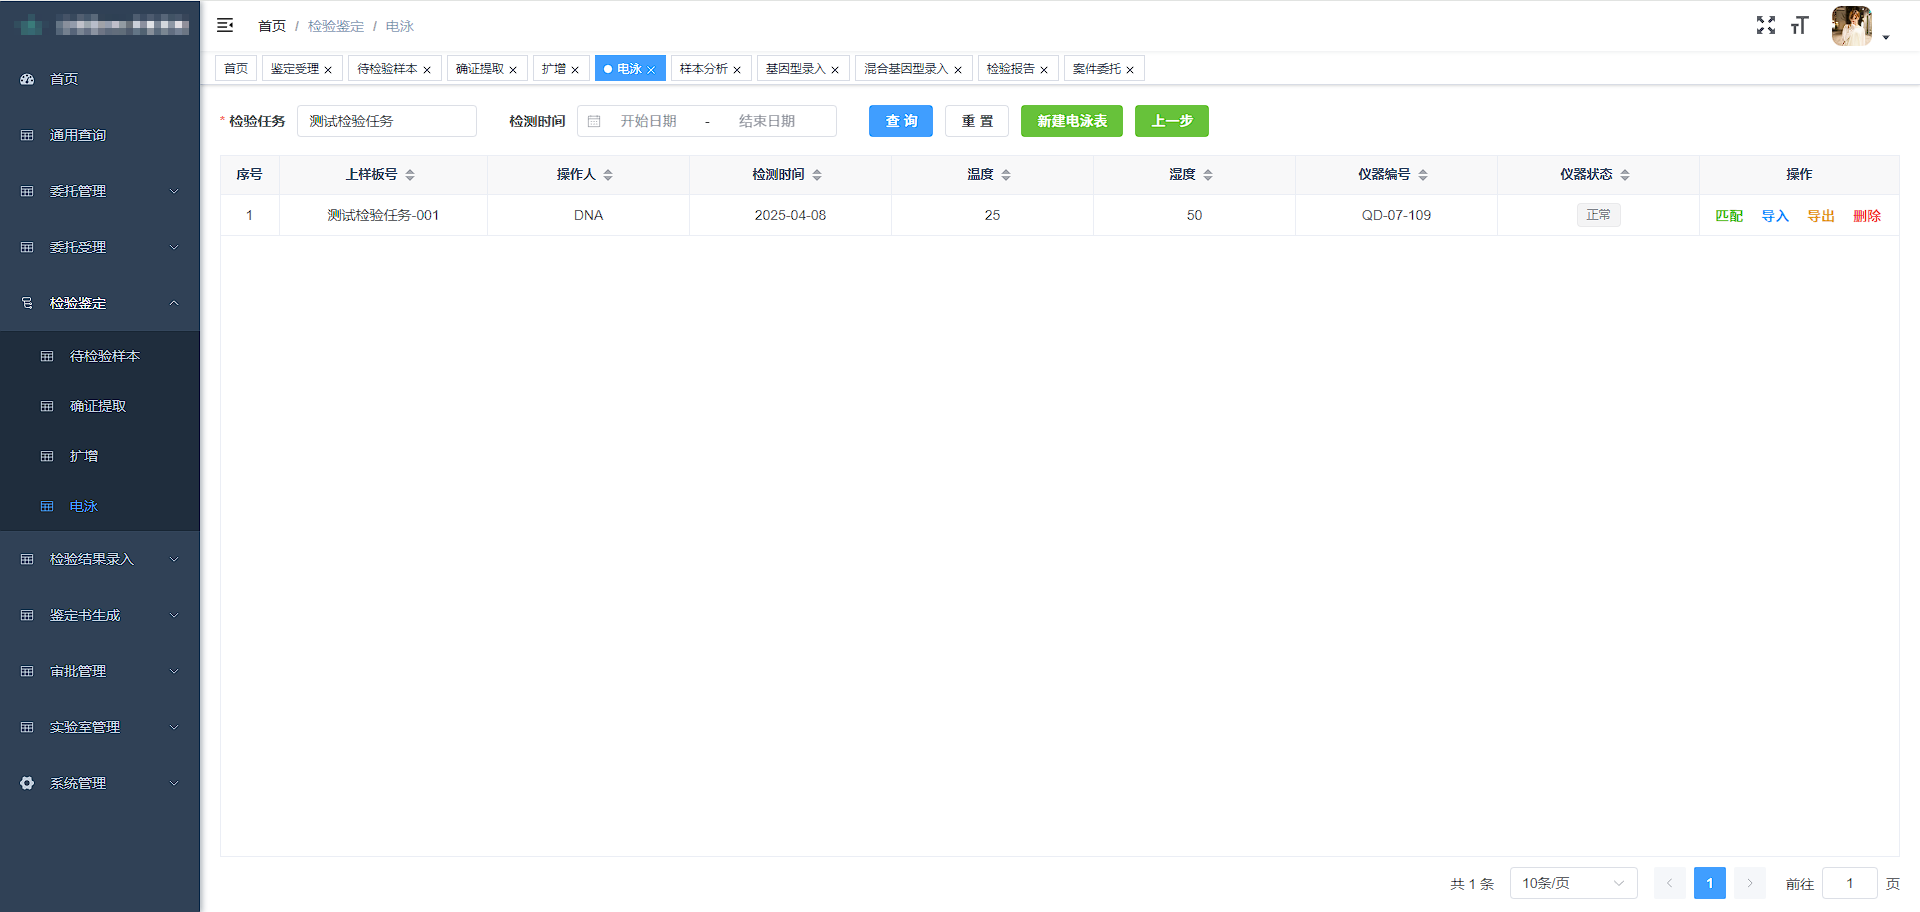Image resolution: width=1920 pixels, height=912 pixels.
Task: Close the 扩增 tab with its X
Action: pos(575,70)
